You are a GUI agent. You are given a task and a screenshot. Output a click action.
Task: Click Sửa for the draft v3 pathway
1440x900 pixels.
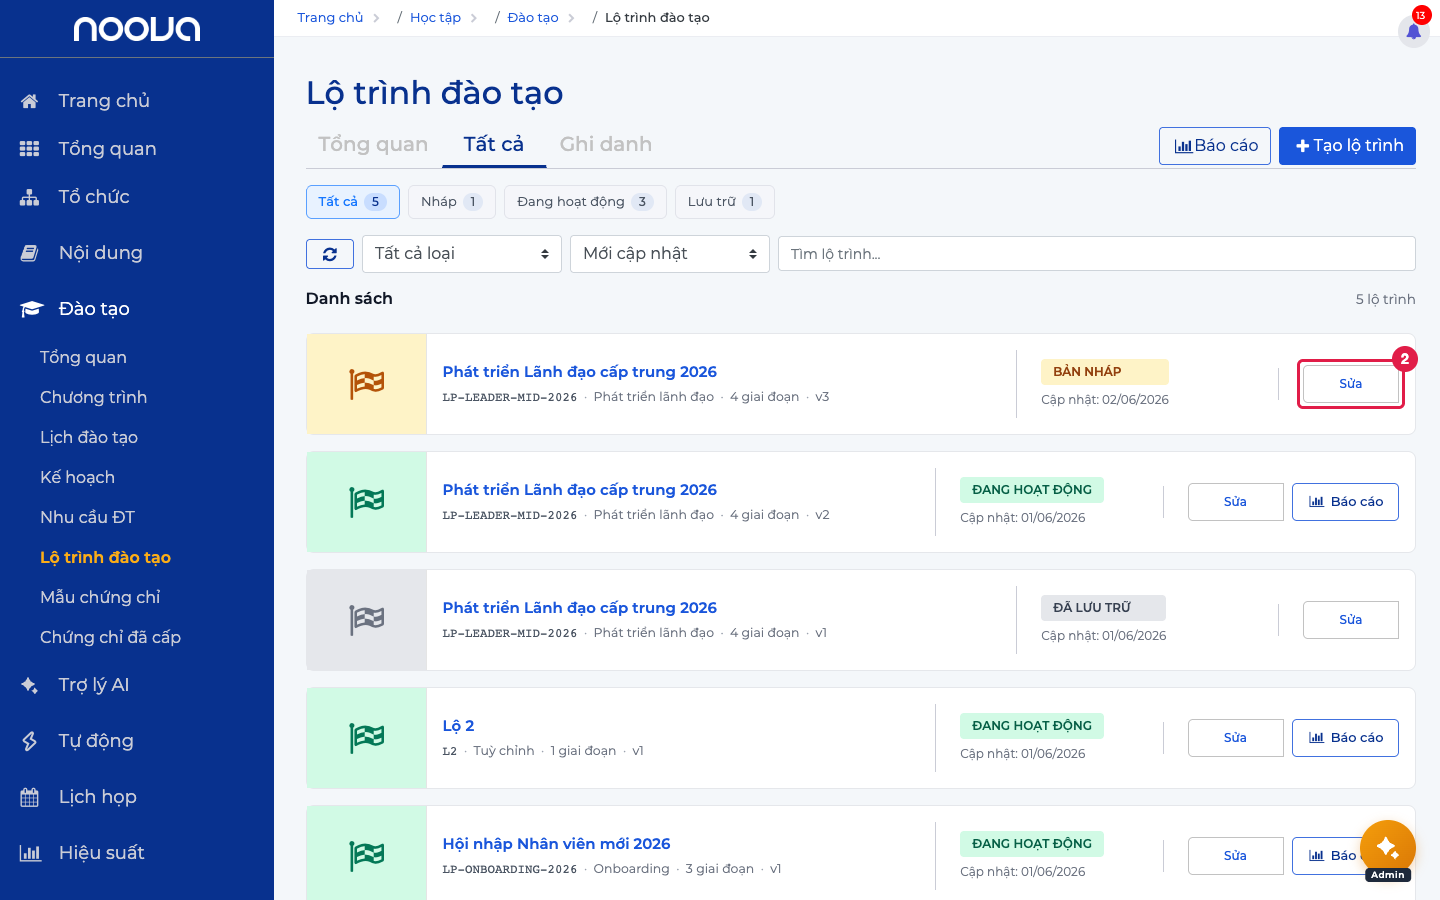point(1351,384)
